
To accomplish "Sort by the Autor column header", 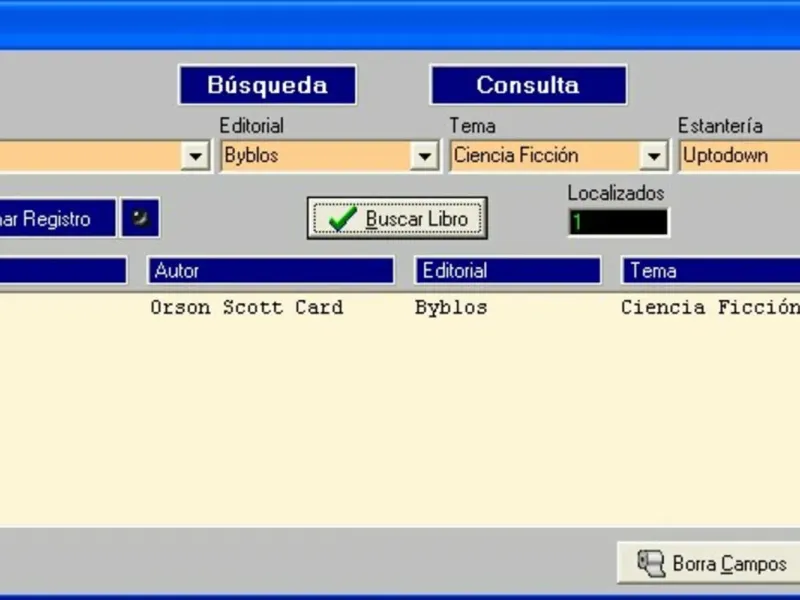I will 271,270.
